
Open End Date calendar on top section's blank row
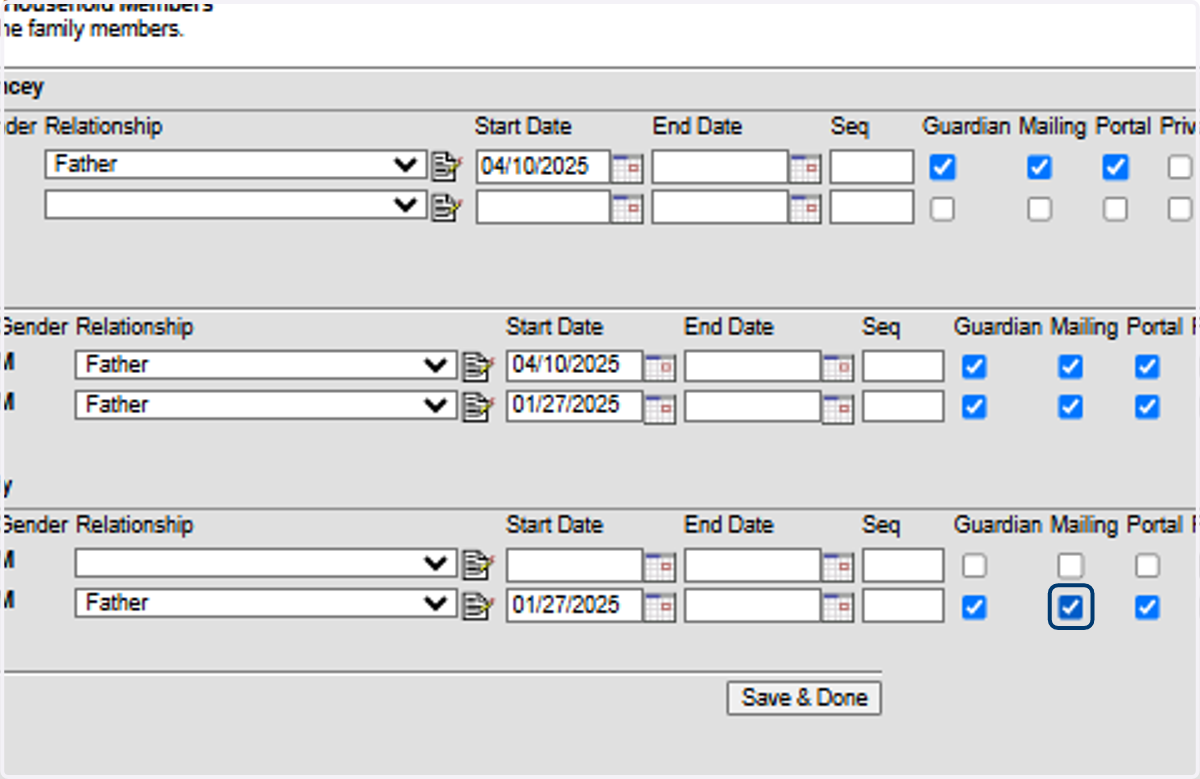(805, 208)
